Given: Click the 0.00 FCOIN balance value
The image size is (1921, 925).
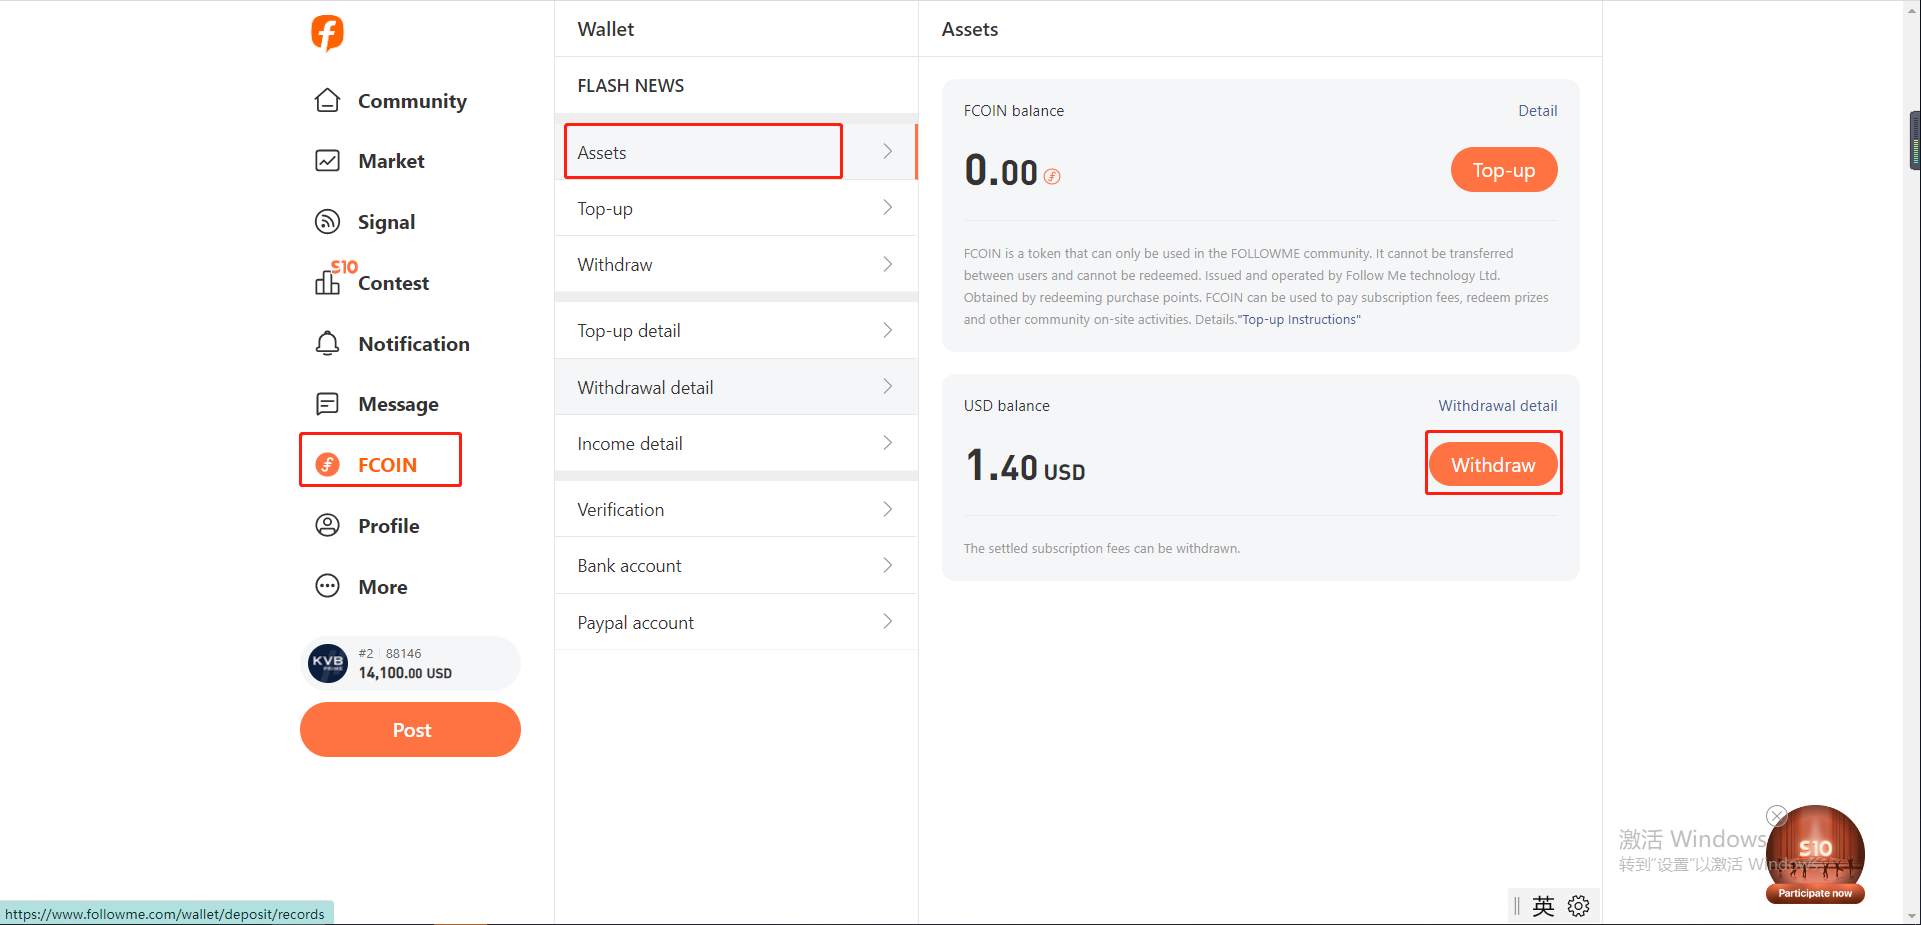Looking at the screenshot, I should tap(1001, 171).
